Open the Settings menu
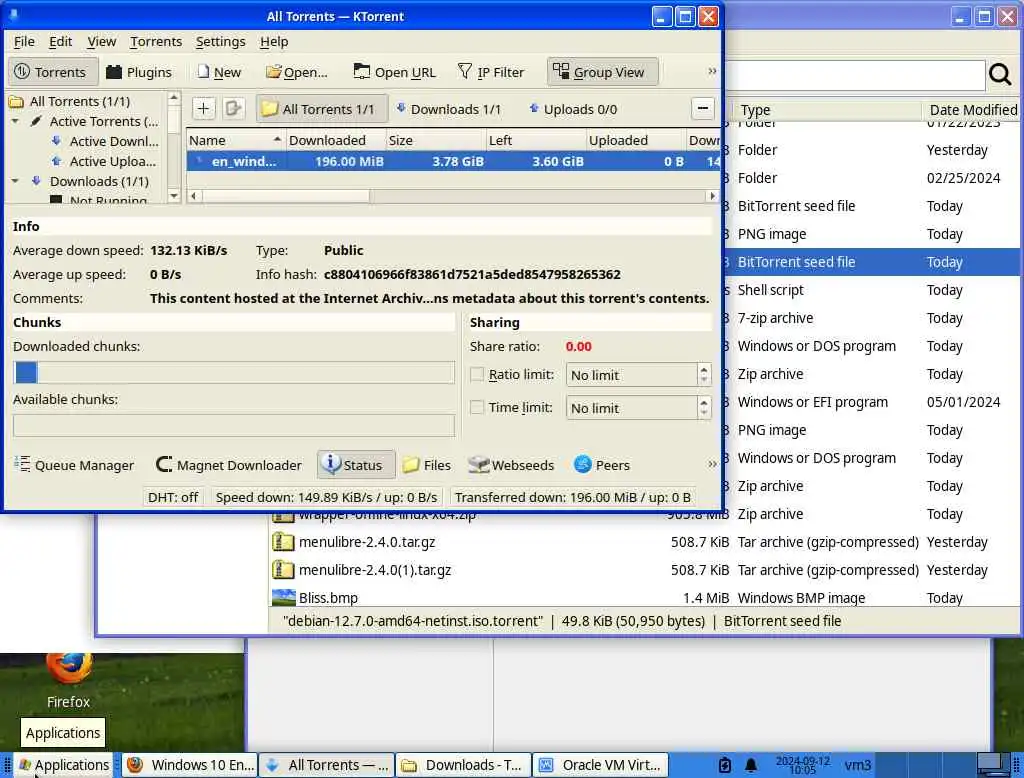Image resolution: width=1024 pixels, height=778 pixels. point(221,42)
